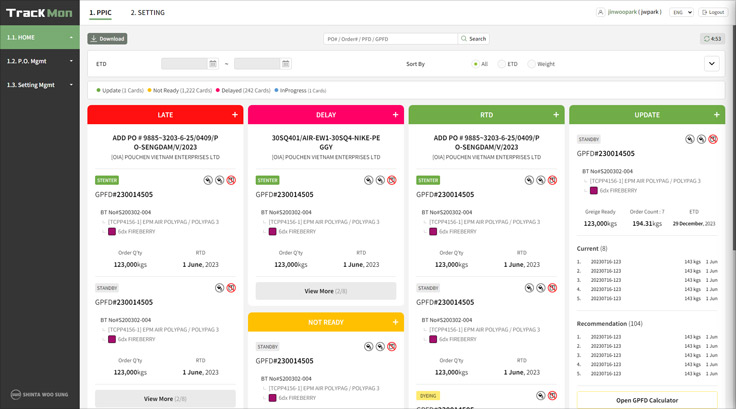Click the plus icon on NOT READY header

(x=396, y=322)
